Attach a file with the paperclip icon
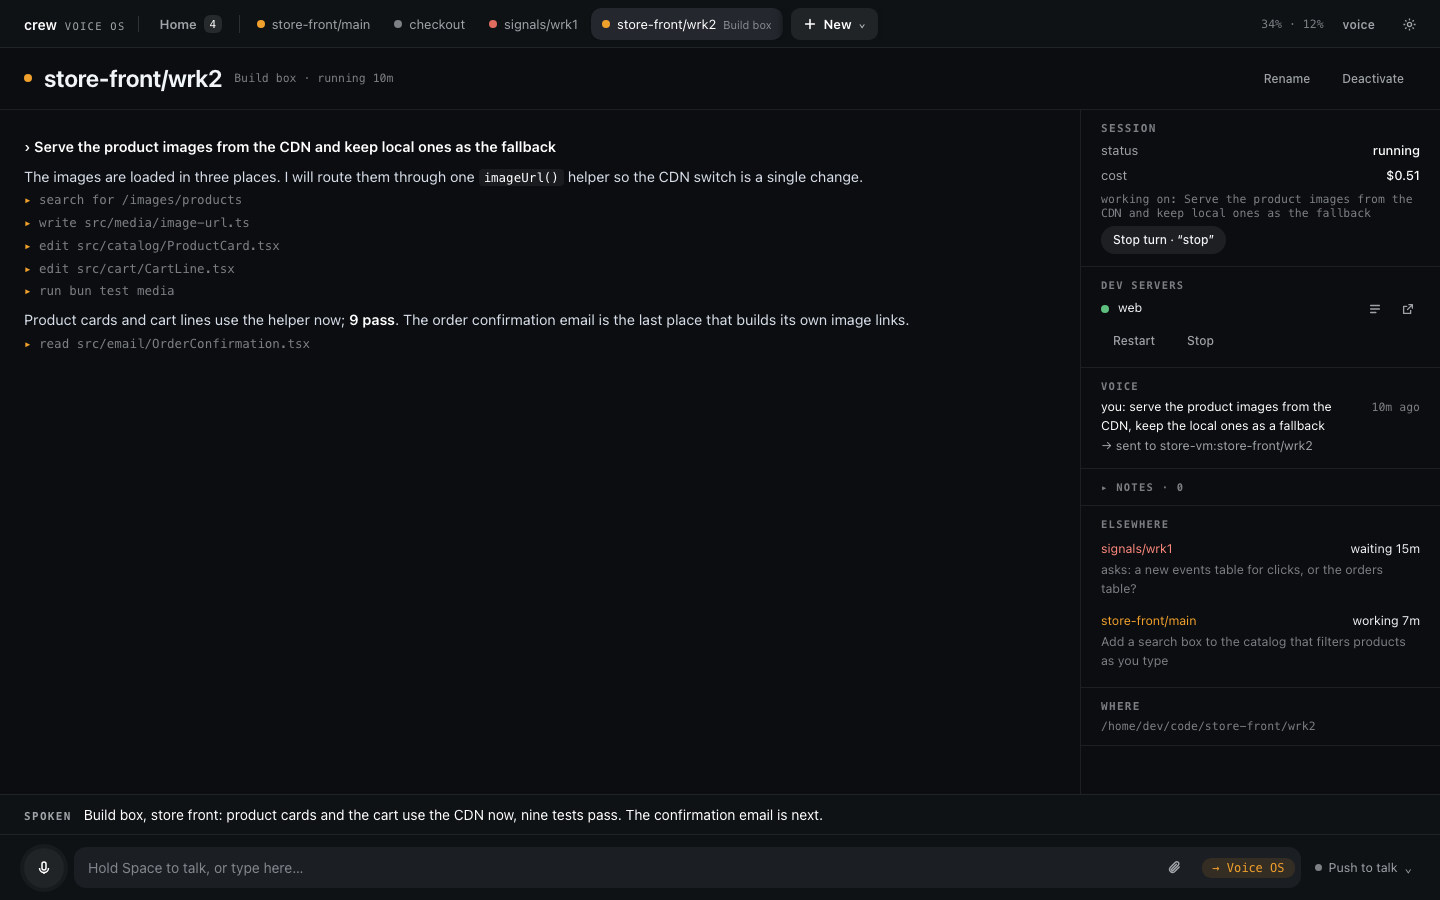1440x900 pixels. [x=1174, y=867]
